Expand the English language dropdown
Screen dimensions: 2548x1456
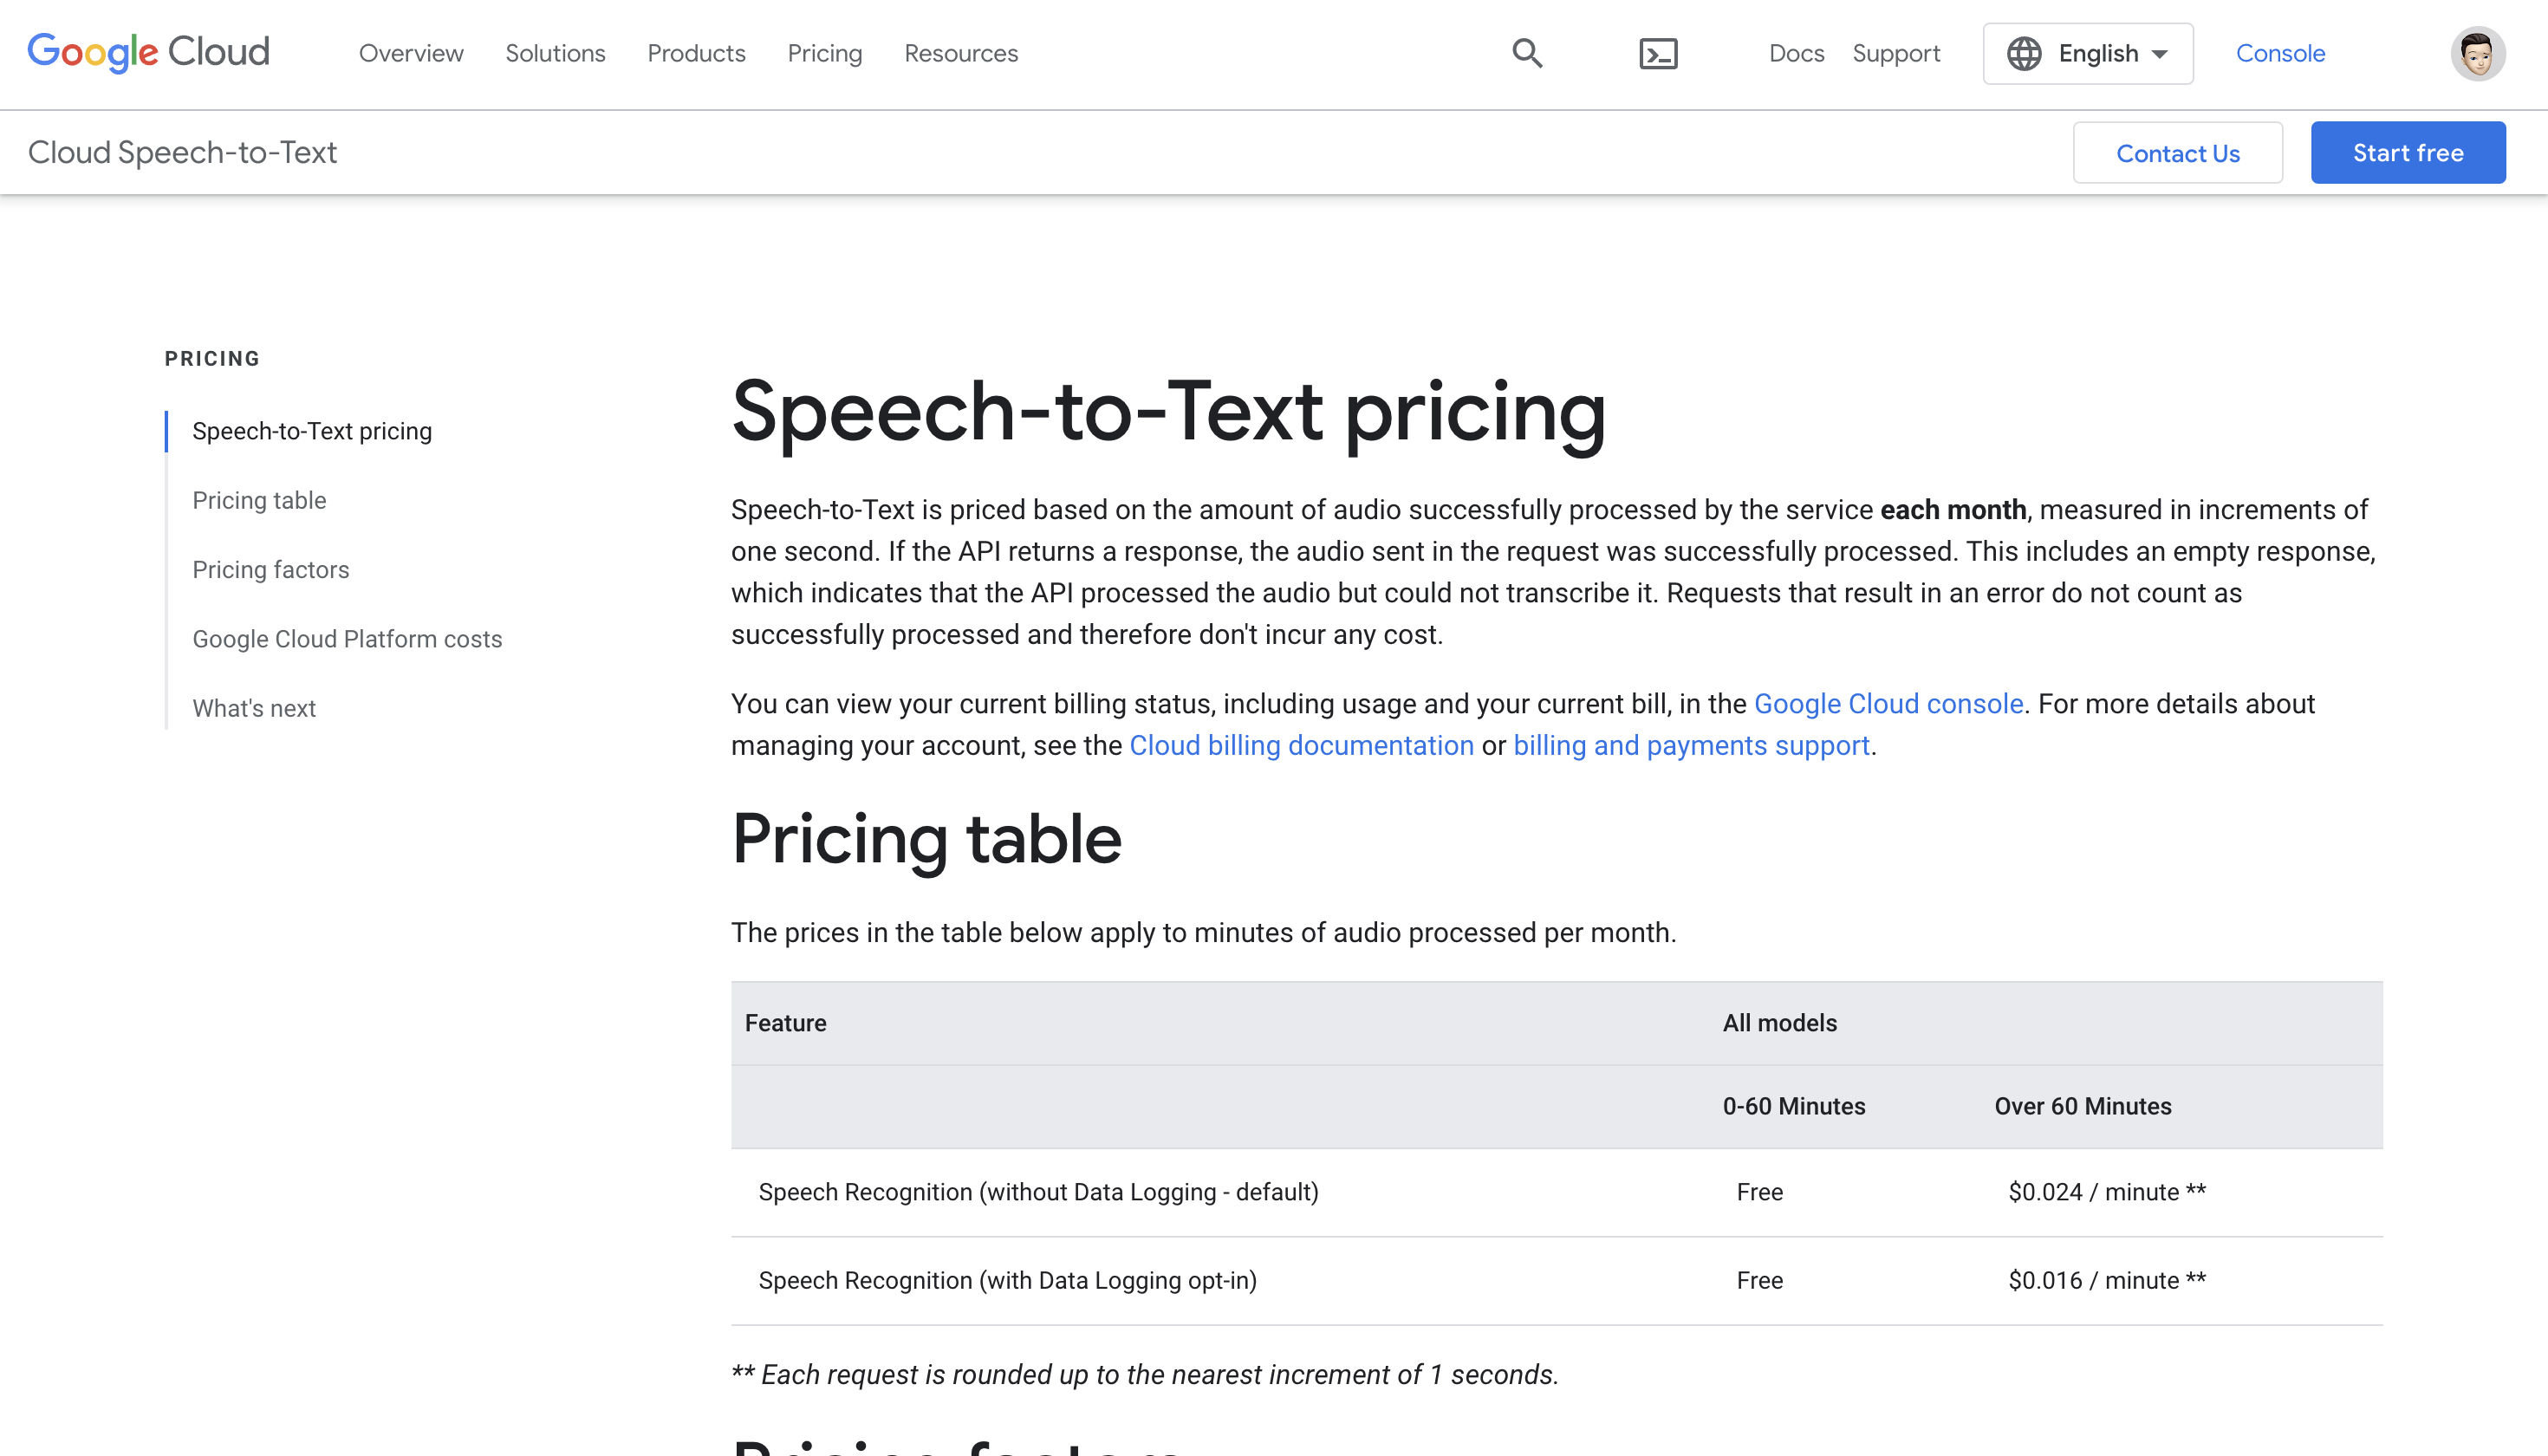(2086, 53)
